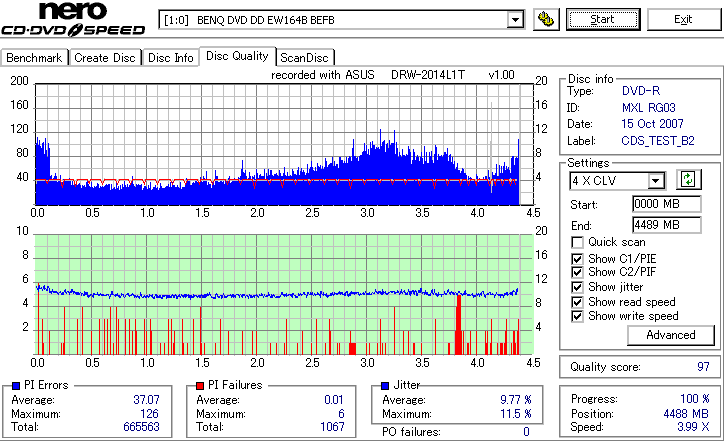Select the Disc Quality tab
This screenshot has width=724, height=441.
[x=237, y=56]
